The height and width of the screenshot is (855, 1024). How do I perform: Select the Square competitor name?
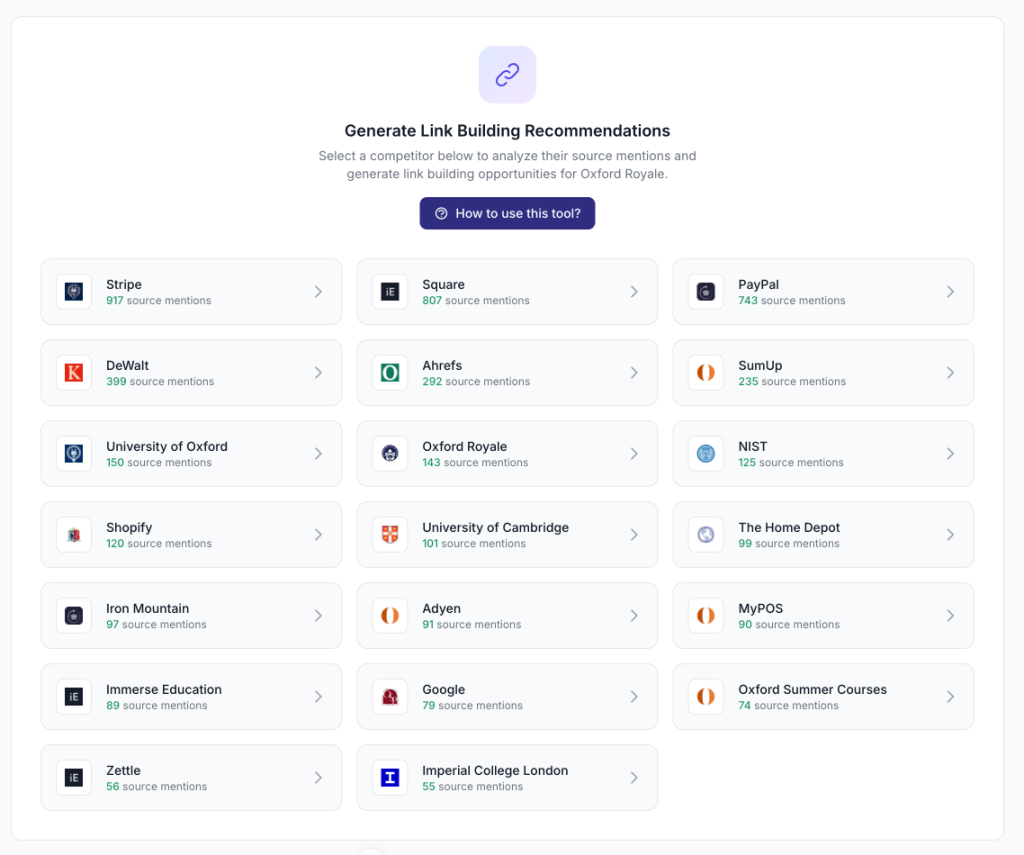pyautogui.click(x=443, y=284)
